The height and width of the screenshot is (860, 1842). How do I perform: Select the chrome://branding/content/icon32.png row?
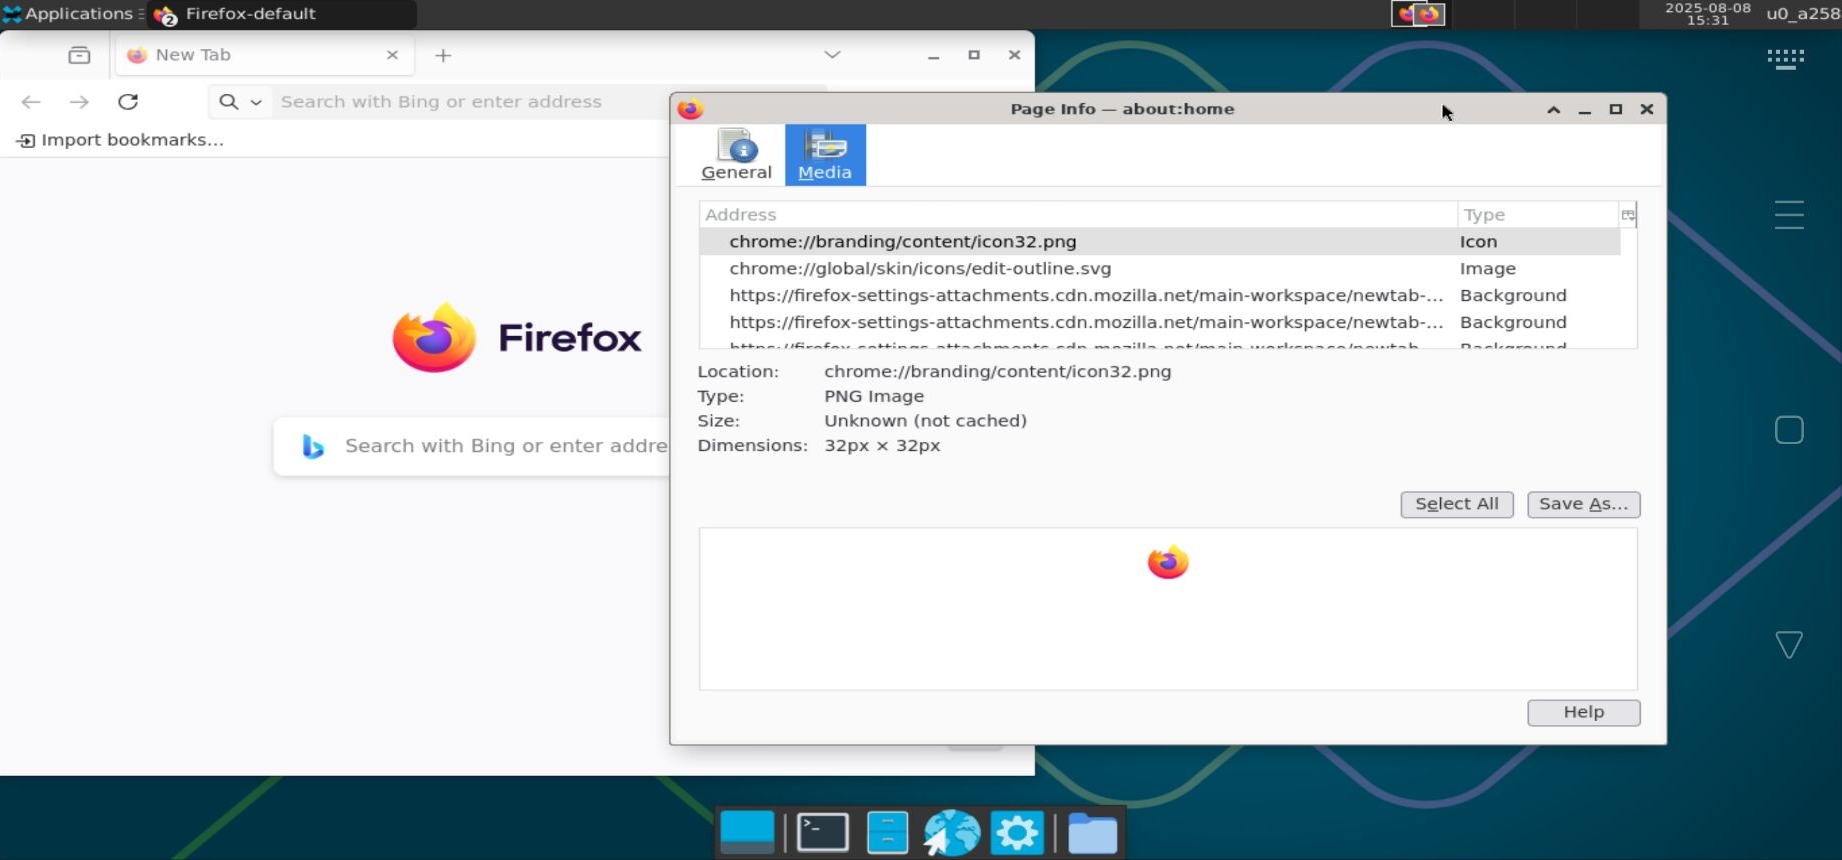point(1160,241)
